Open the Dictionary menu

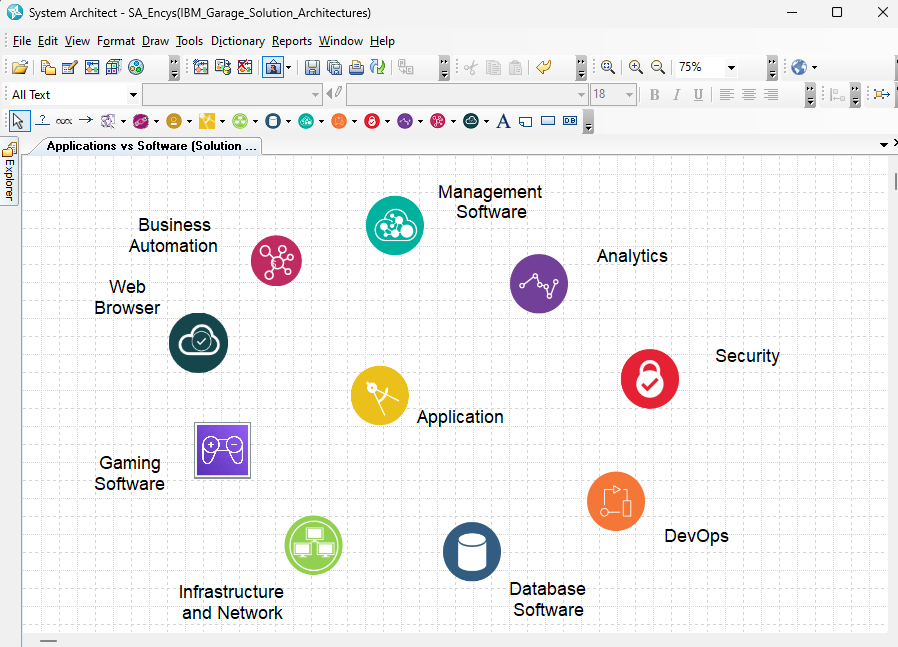pos(238,41)
